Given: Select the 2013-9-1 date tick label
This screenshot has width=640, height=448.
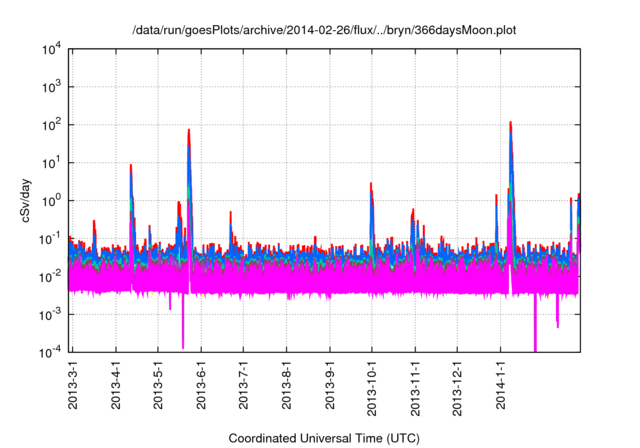Looking at the screenshot, I should [x=329, y=388].
